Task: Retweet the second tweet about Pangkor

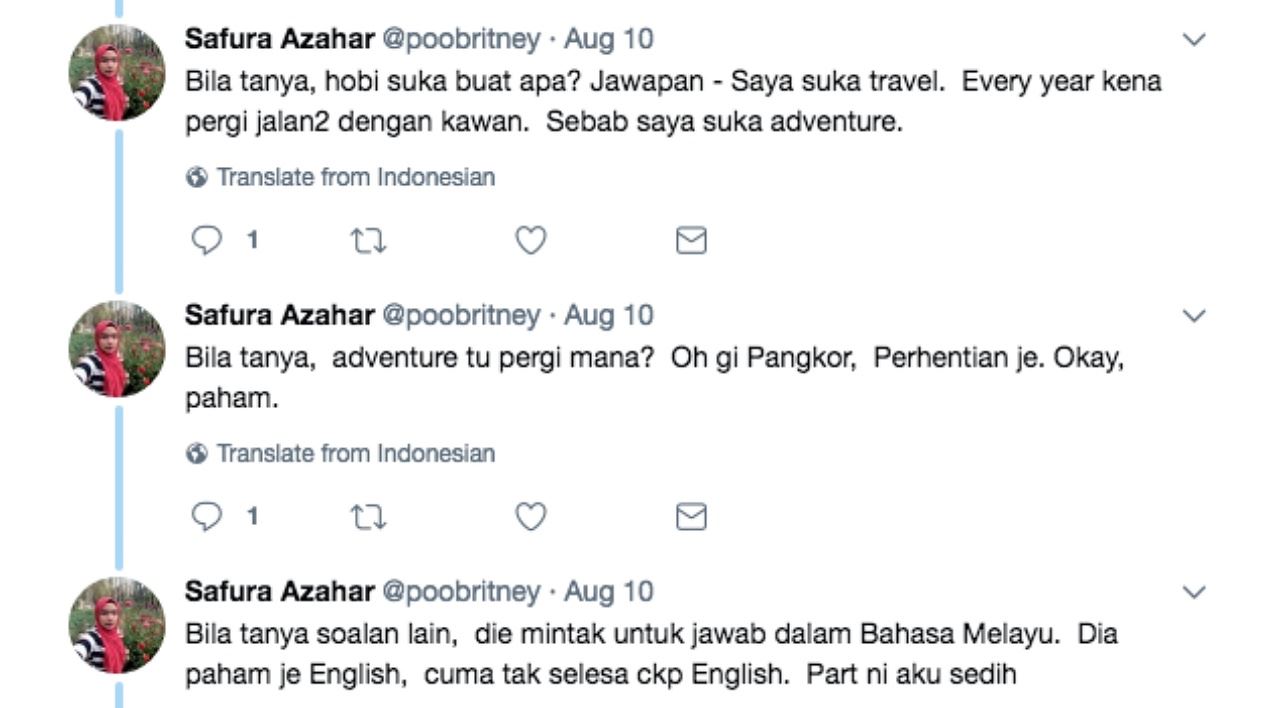Action: point(370,517)
